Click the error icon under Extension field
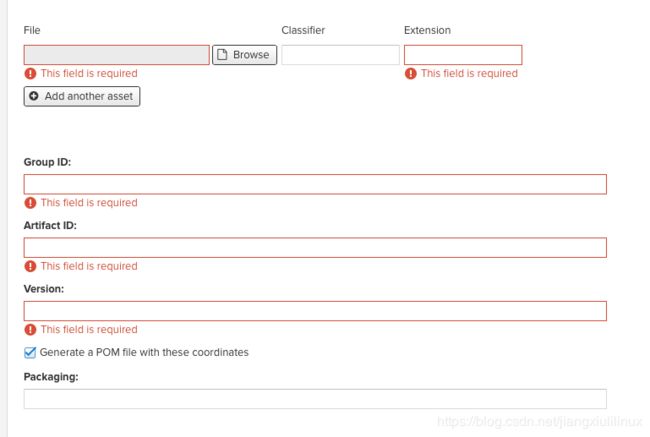650x437 pixels. pyautogui.click(x=410, y=73)
